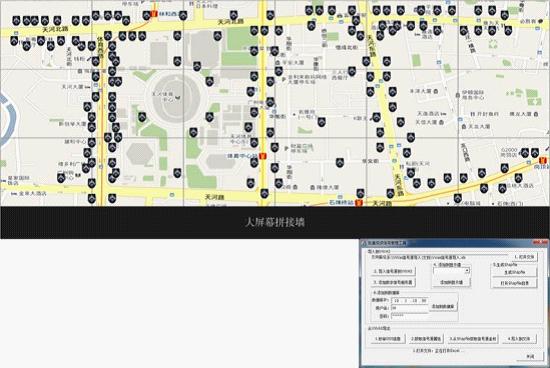Click the metro icon at the map's right edge

(543, 160)
